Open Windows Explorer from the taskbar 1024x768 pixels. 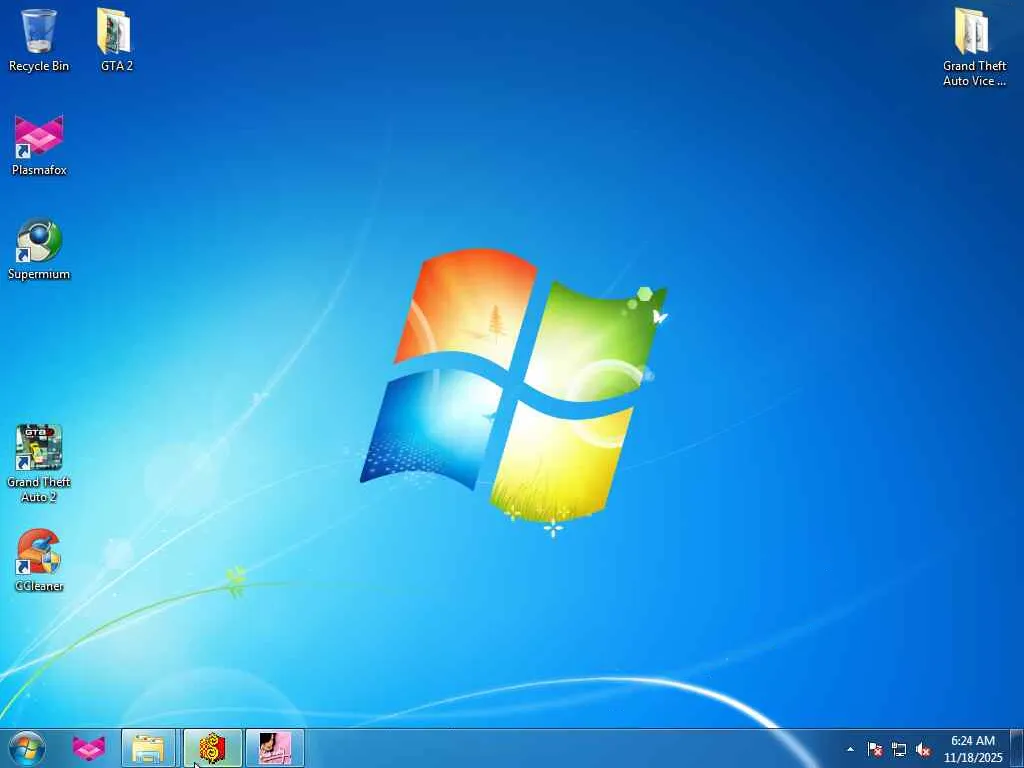[148, 748]
